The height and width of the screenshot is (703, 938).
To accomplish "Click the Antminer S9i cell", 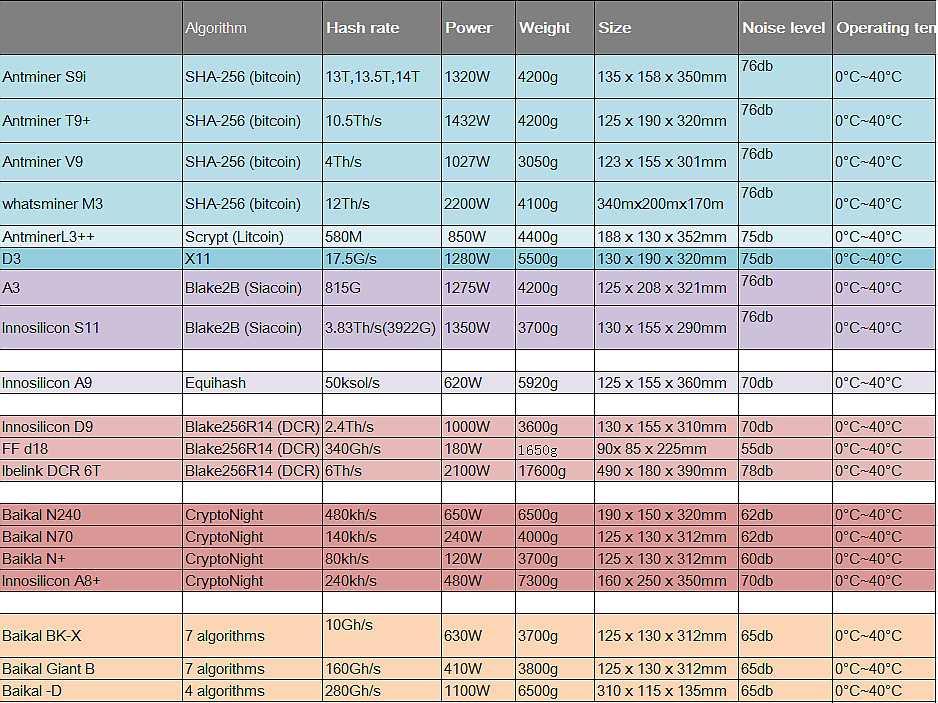I will click(91, 77).
